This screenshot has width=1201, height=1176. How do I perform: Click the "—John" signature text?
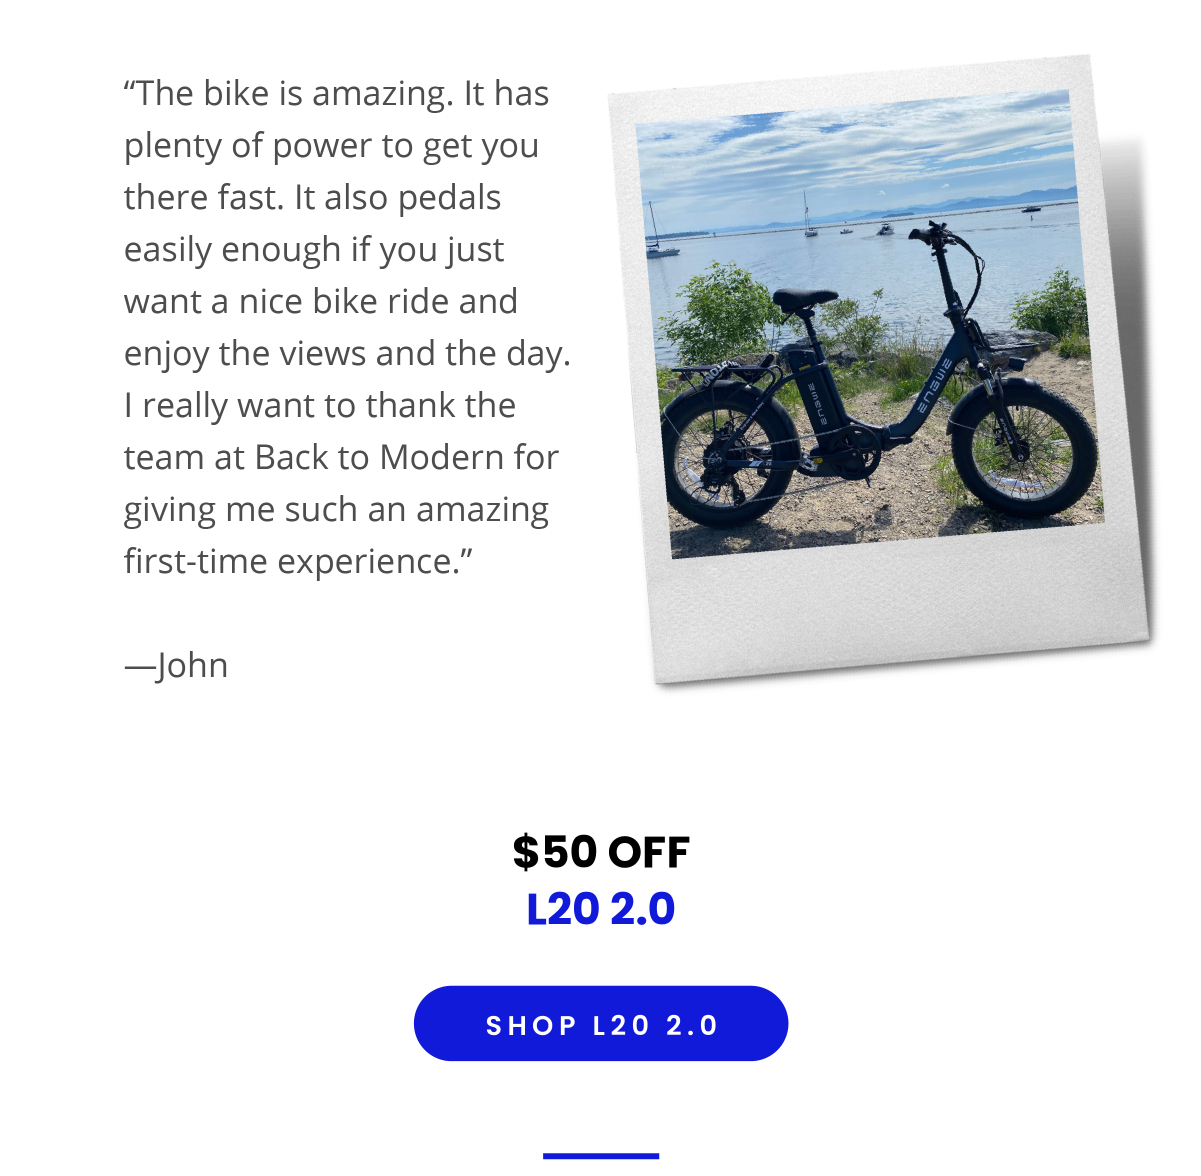(x=176, y=665)
